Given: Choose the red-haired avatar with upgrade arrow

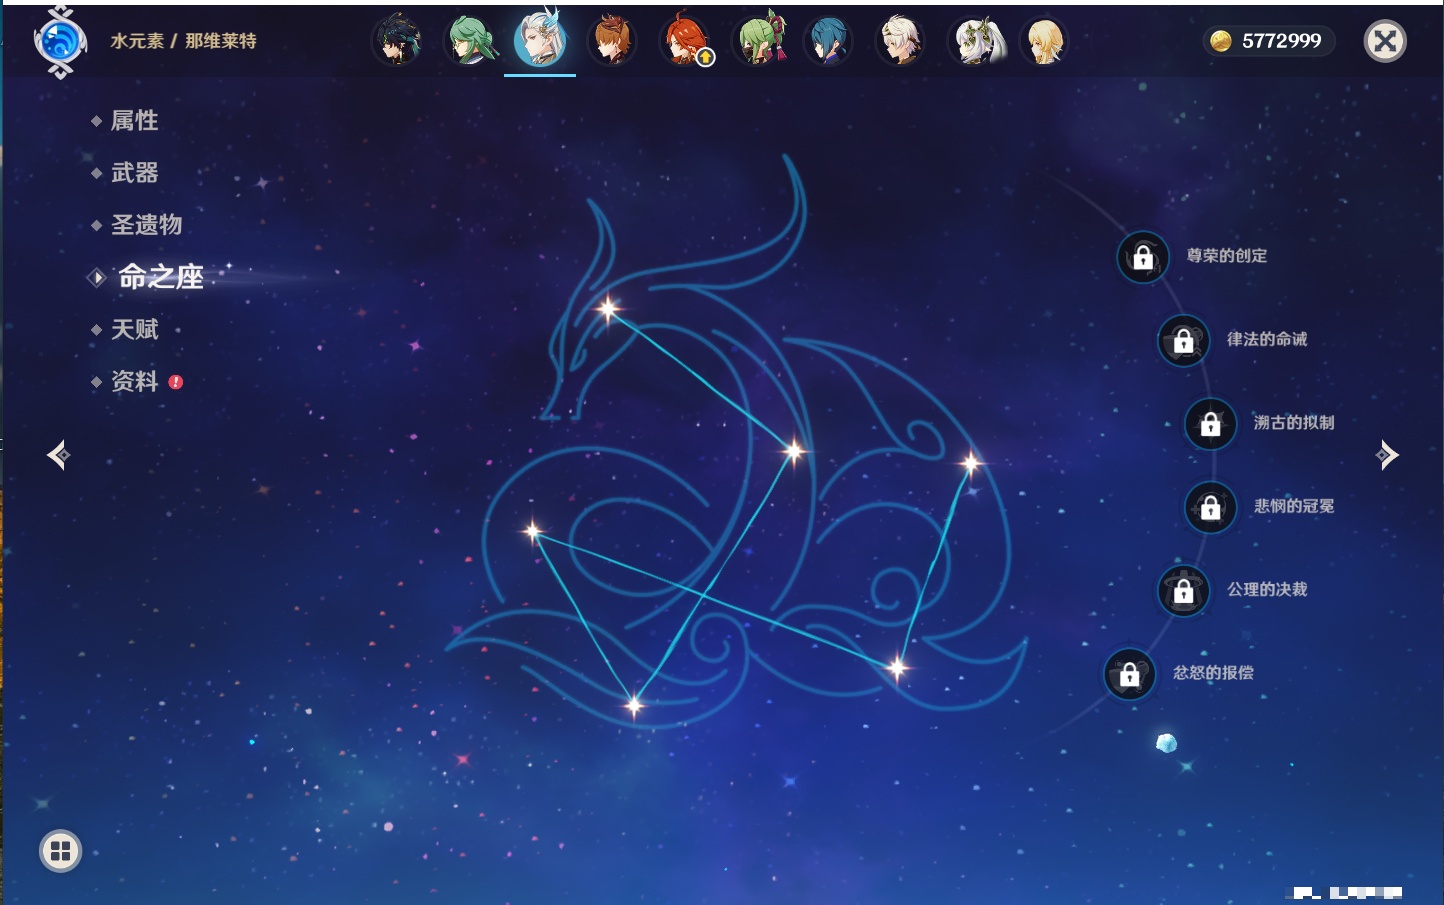Looking at the screenshot, I should pyautogui.click(x=686, y=41).
